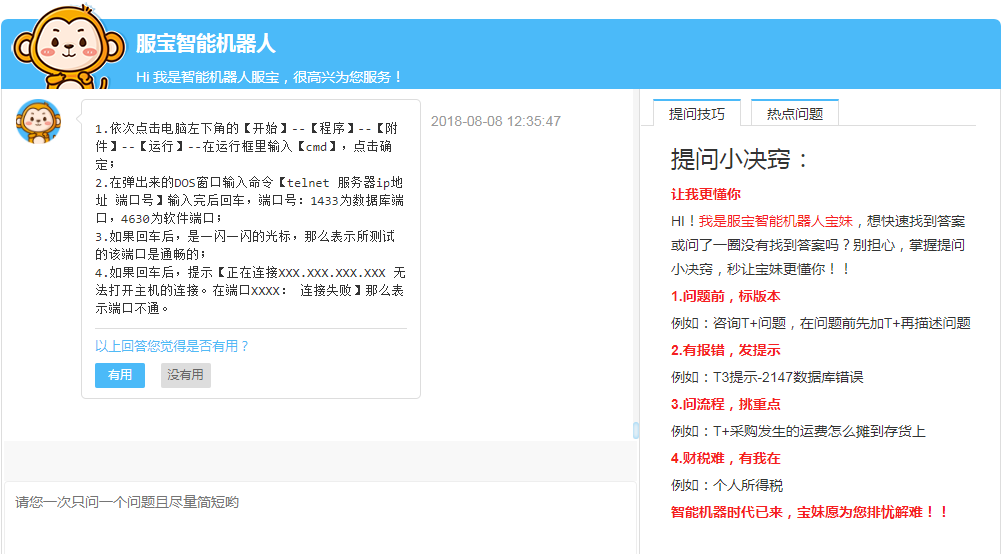This screenshot has width=1001, height=554.
Task: Click the timestamp 2018-08-08 12:35:47
Action: (x=496, y=121)
